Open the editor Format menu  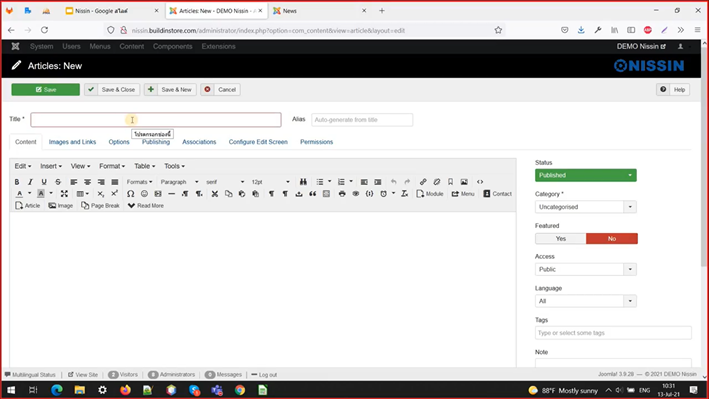click(x=112, y=166)
